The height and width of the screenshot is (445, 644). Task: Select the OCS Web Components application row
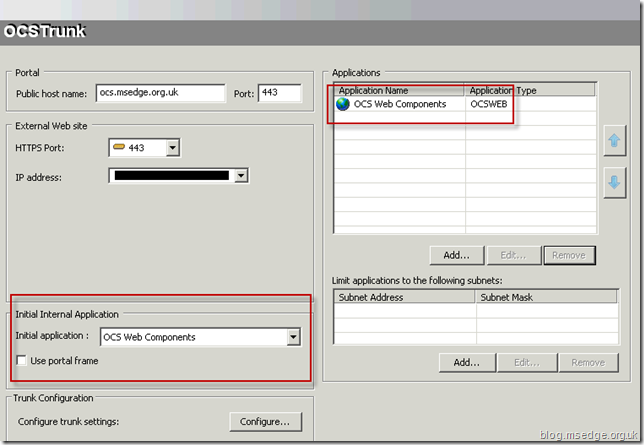click(465, 104)
